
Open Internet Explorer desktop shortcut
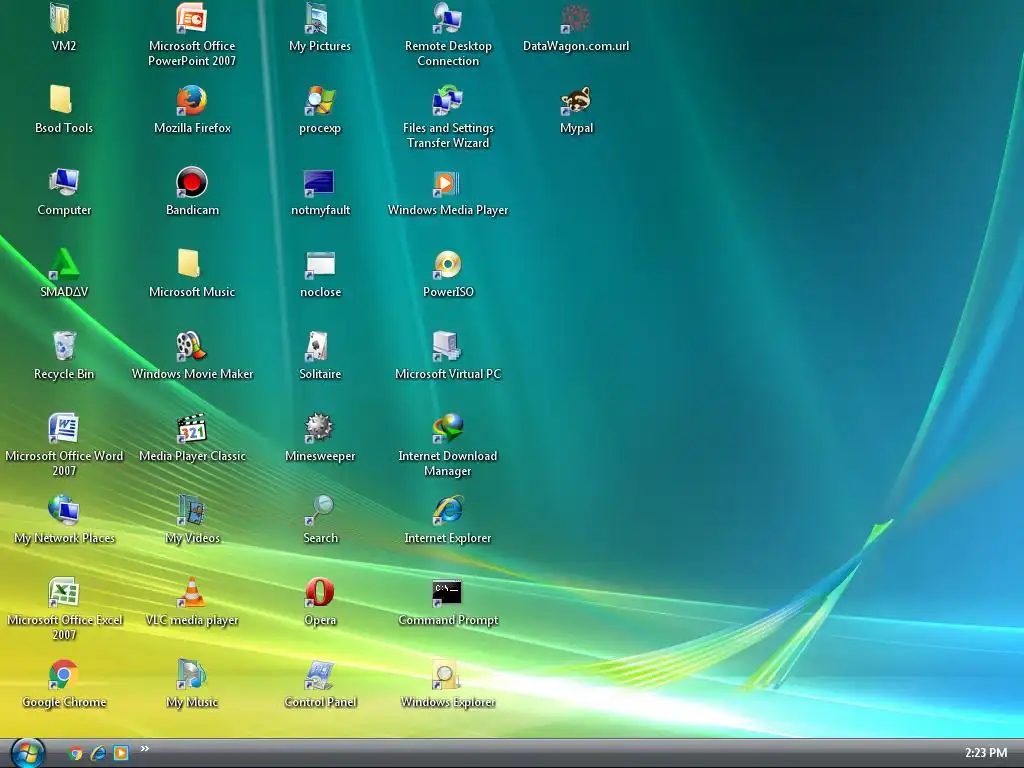447,510
